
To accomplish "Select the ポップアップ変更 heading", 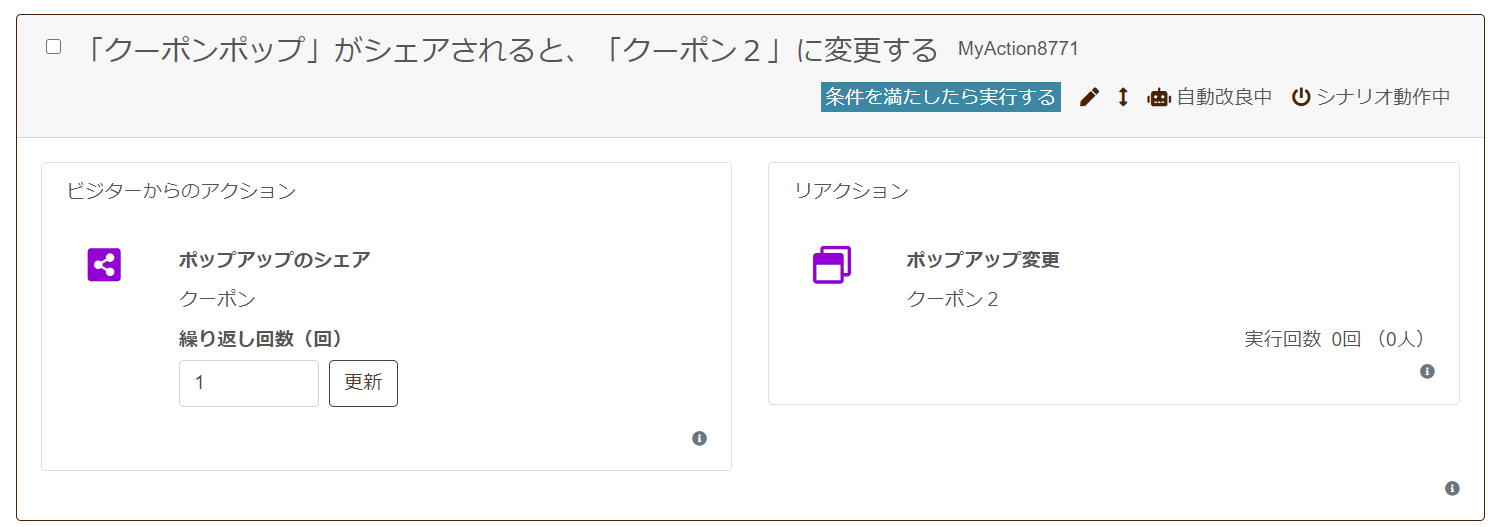I will (x=983, y=260).
